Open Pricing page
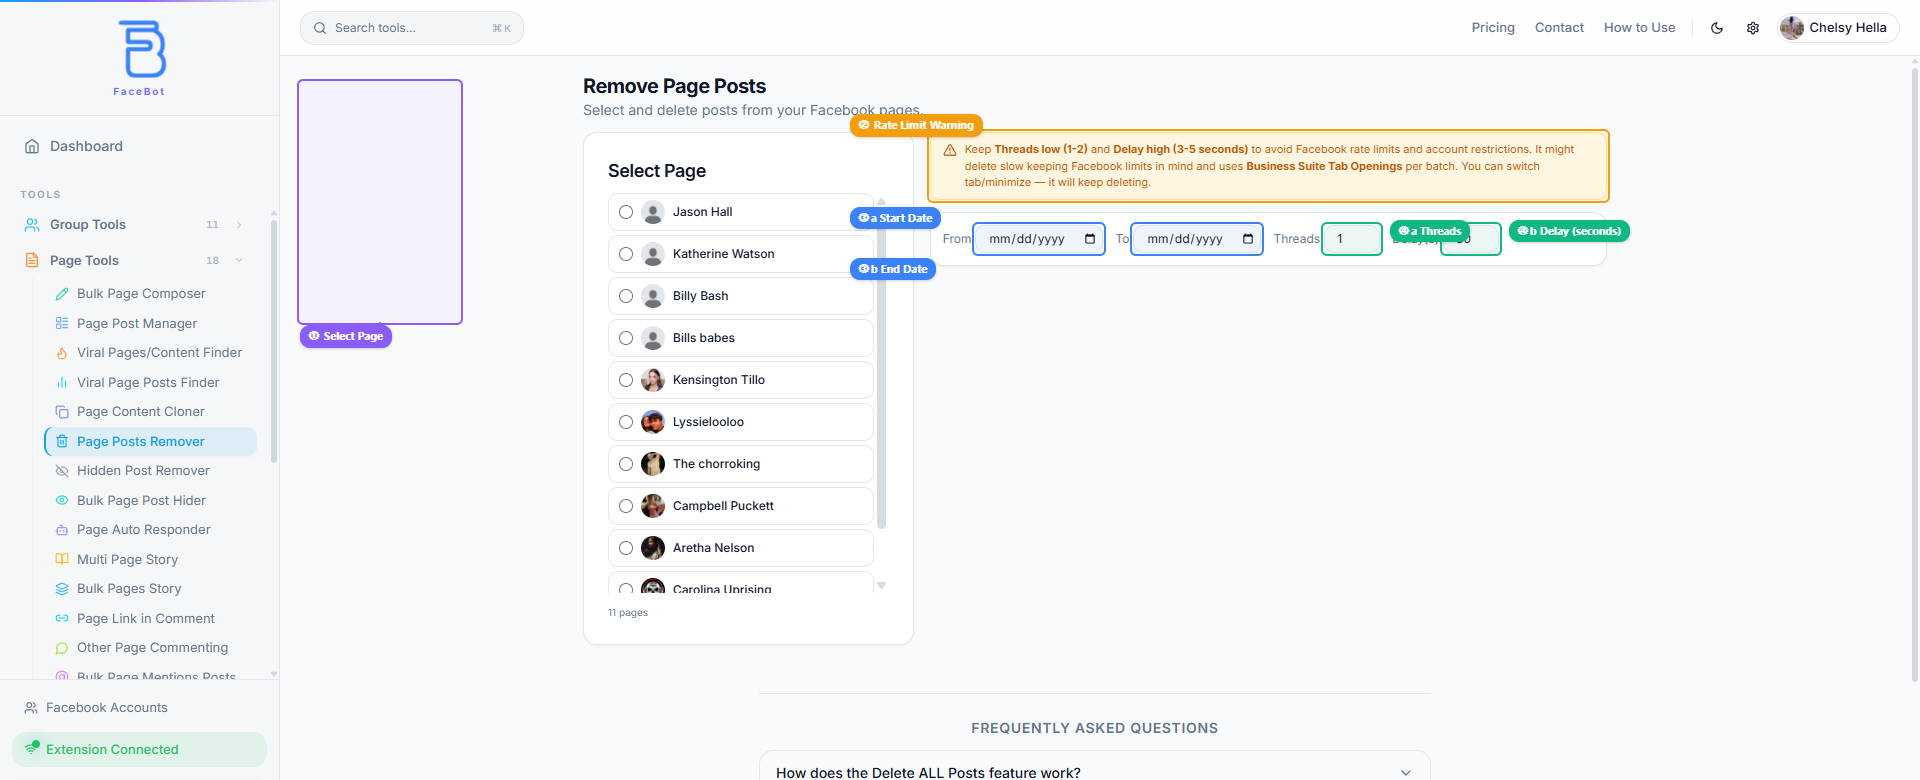1920x780 pixels. point(1493,28)
